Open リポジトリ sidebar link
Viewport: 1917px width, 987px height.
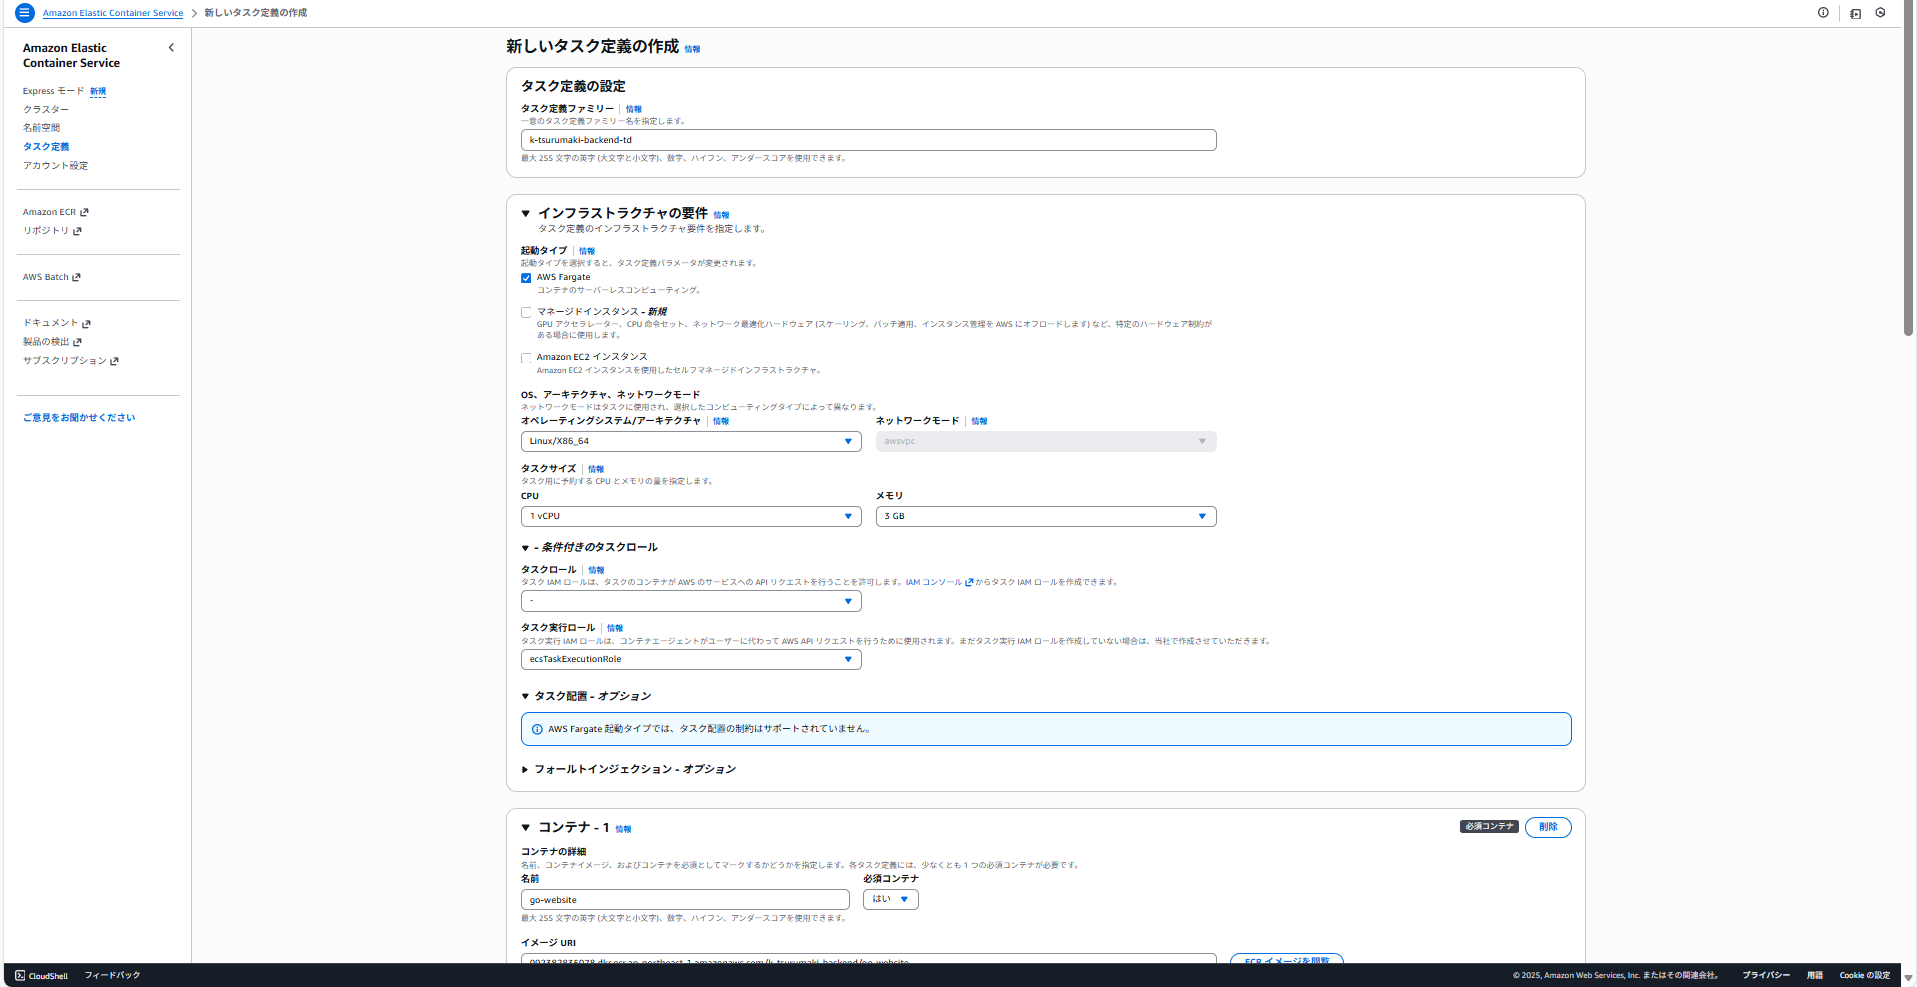46,231
